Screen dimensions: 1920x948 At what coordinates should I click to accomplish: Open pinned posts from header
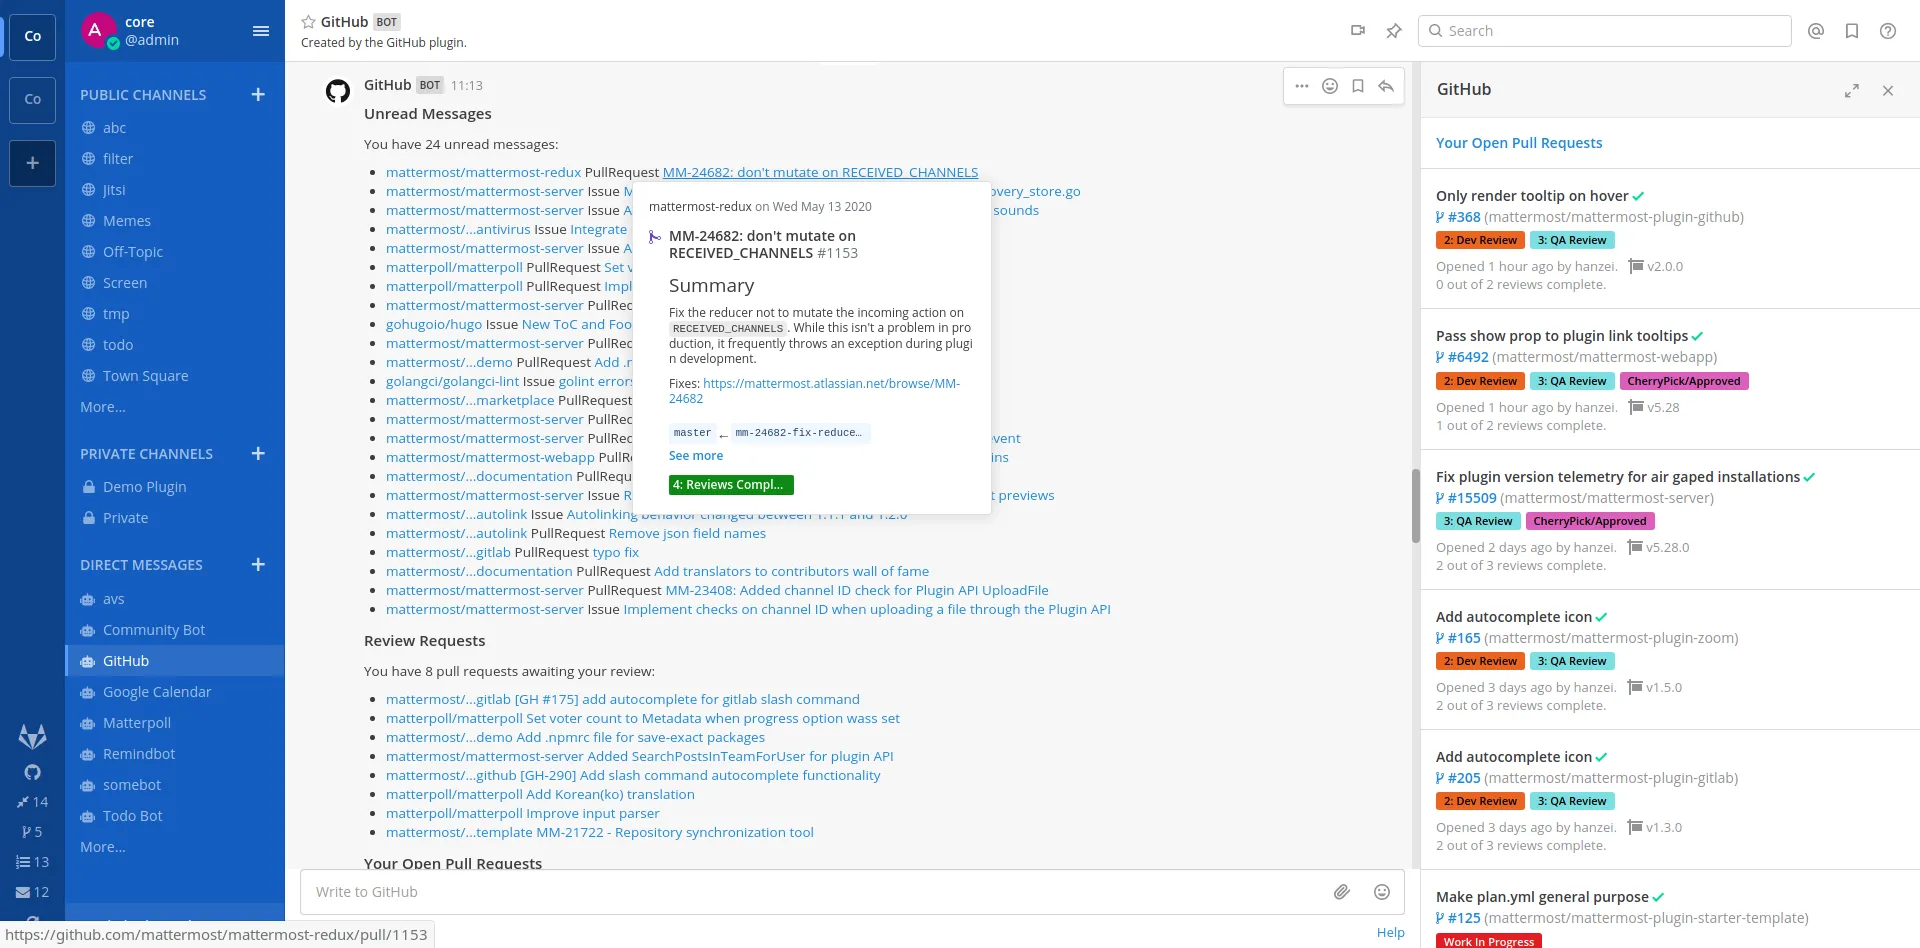[x=1393, y=31]
